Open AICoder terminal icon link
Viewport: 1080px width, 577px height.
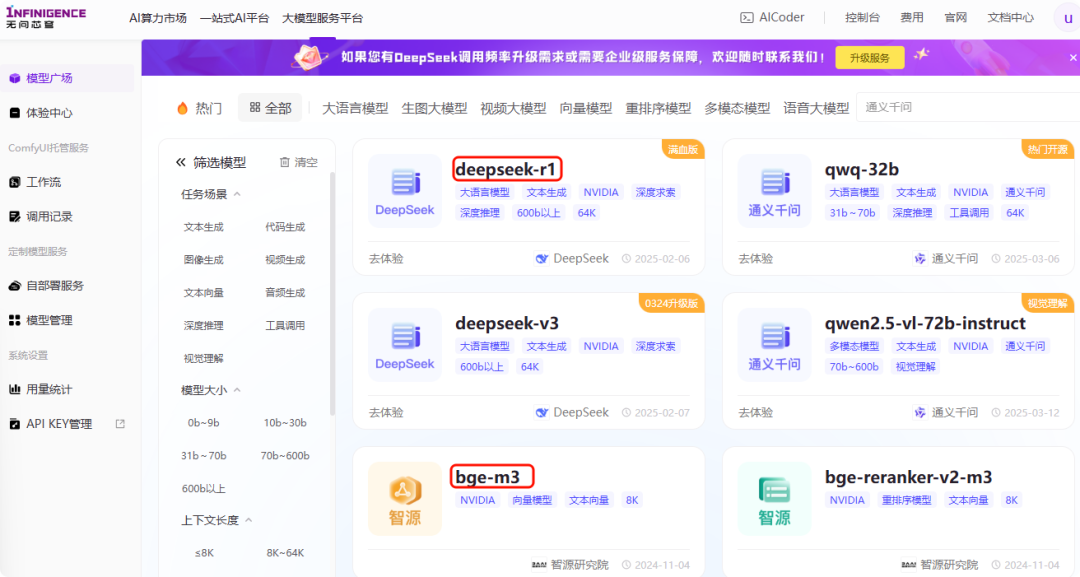tap(747, 18)
